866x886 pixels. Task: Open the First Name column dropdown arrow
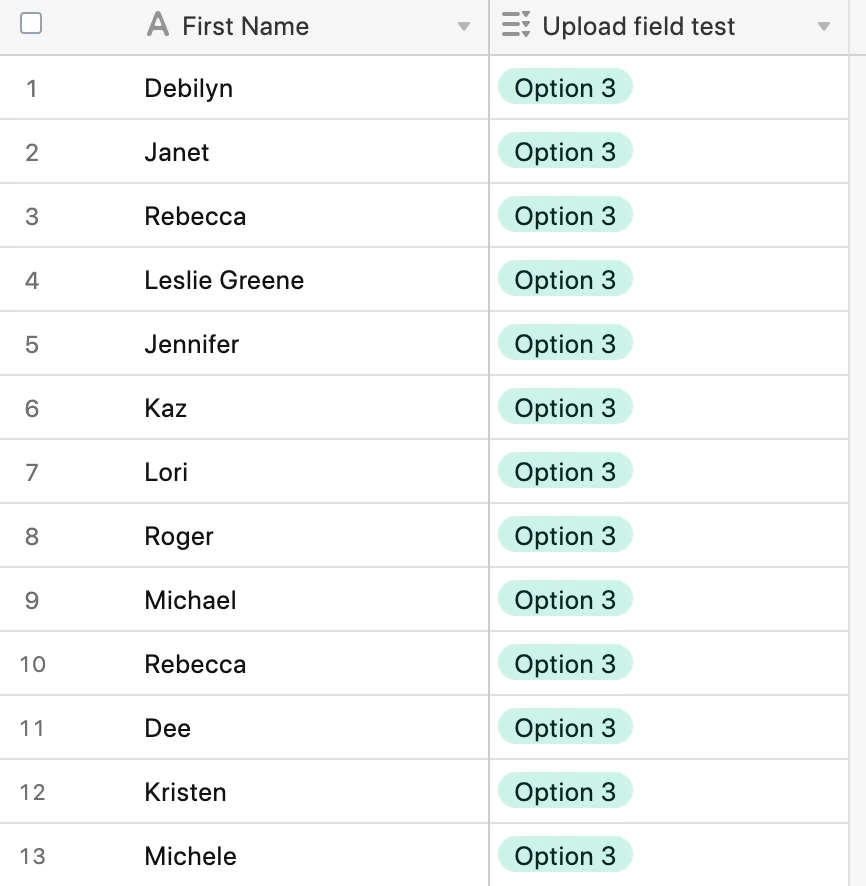pos(464,27)
